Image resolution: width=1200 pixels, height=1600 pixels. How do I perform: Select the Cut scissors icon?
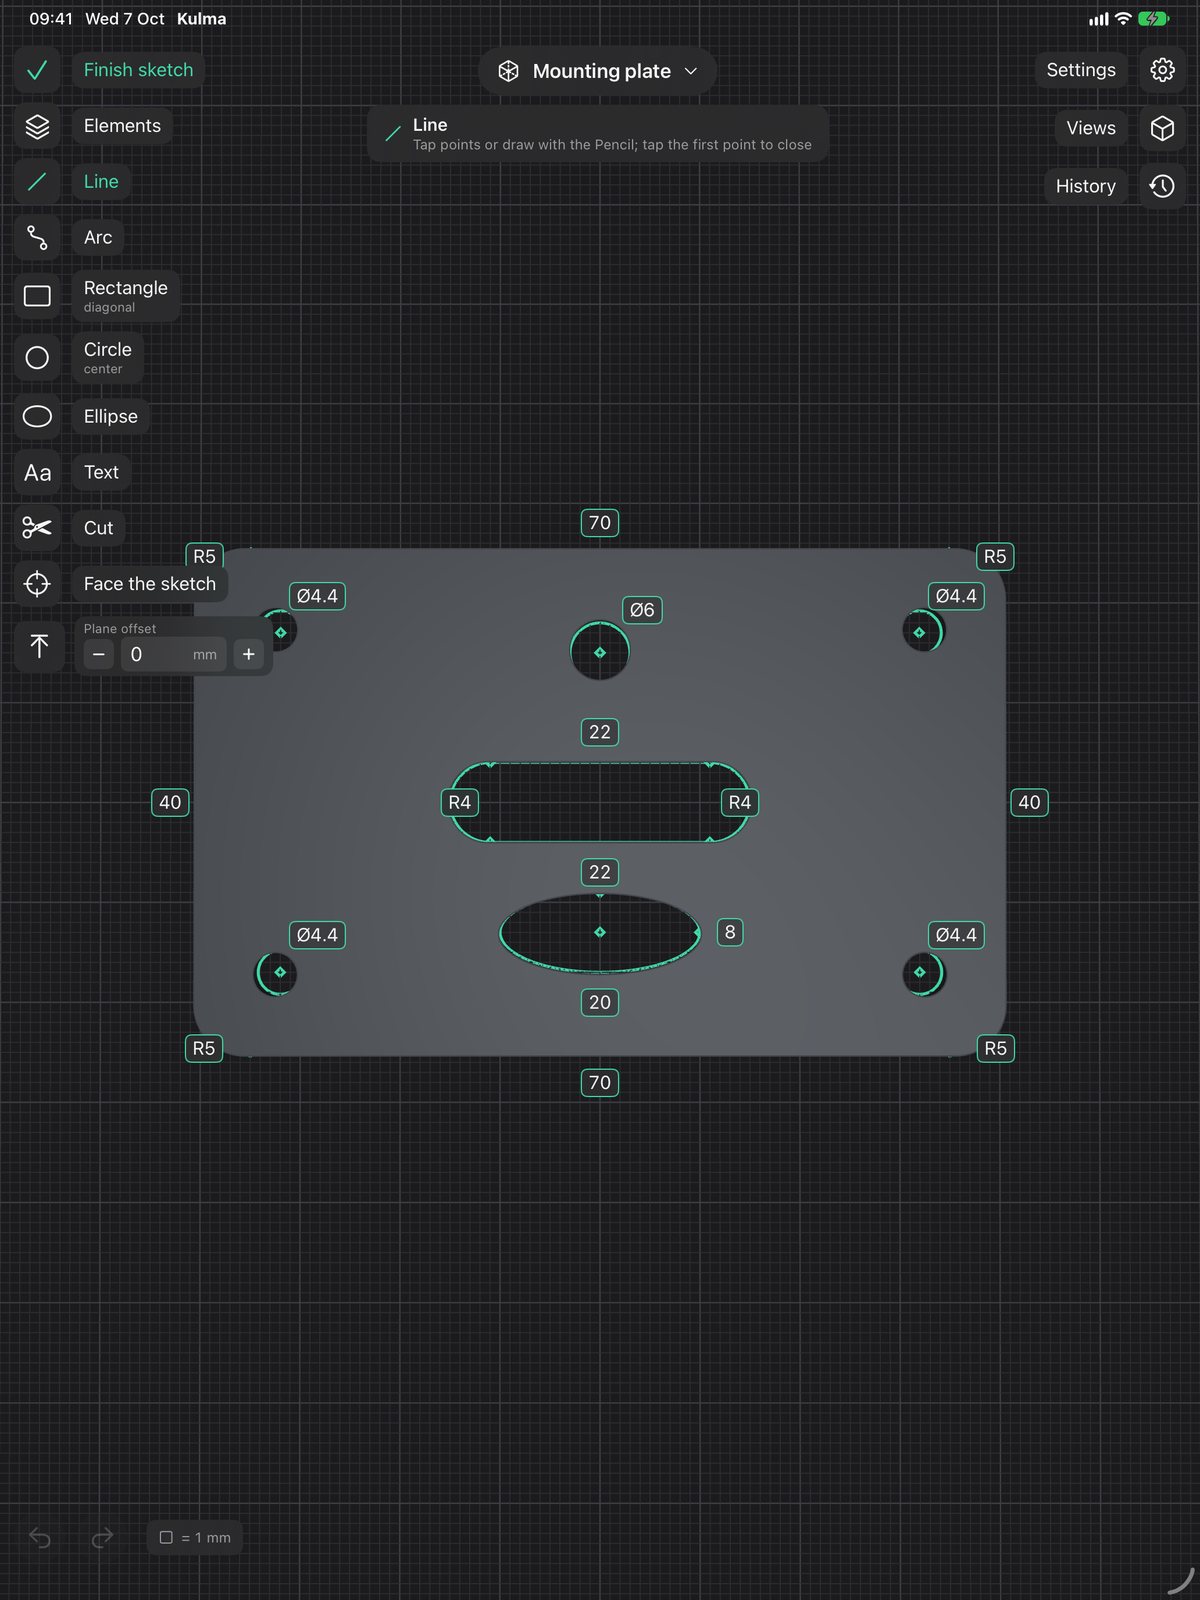[37, 528]
